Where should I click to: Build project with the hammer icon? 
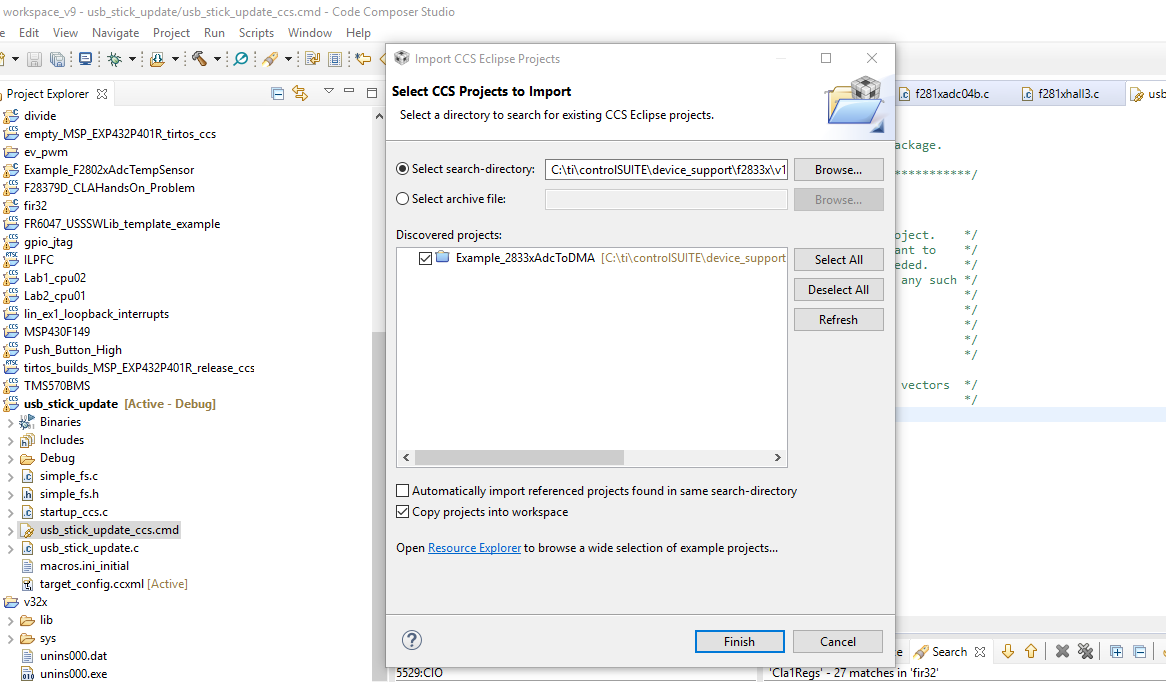199,59
